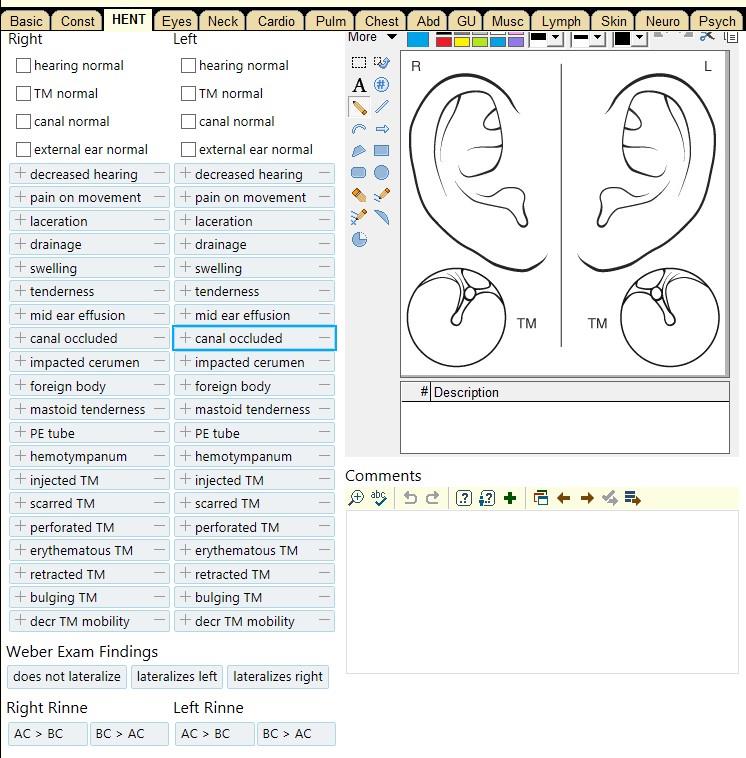Run spell check in Comments toolbar
The image size is (746, 758).
[379, 498]
